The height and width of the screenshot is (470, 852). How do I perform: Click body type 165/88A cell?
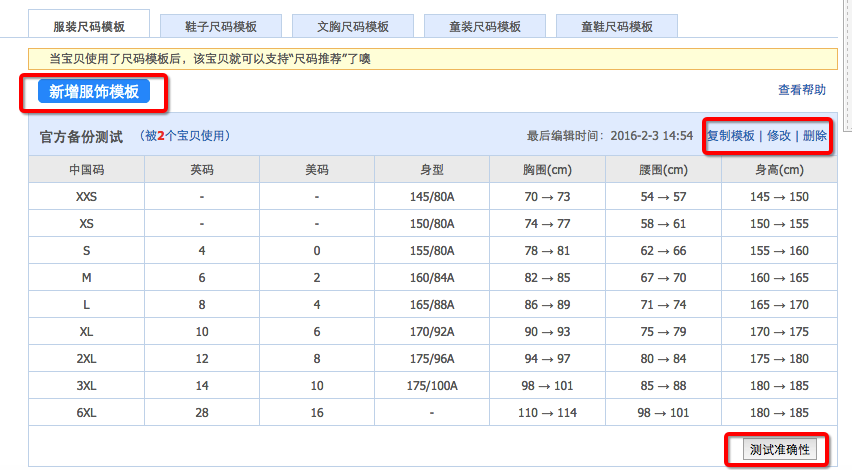(432, 304)
